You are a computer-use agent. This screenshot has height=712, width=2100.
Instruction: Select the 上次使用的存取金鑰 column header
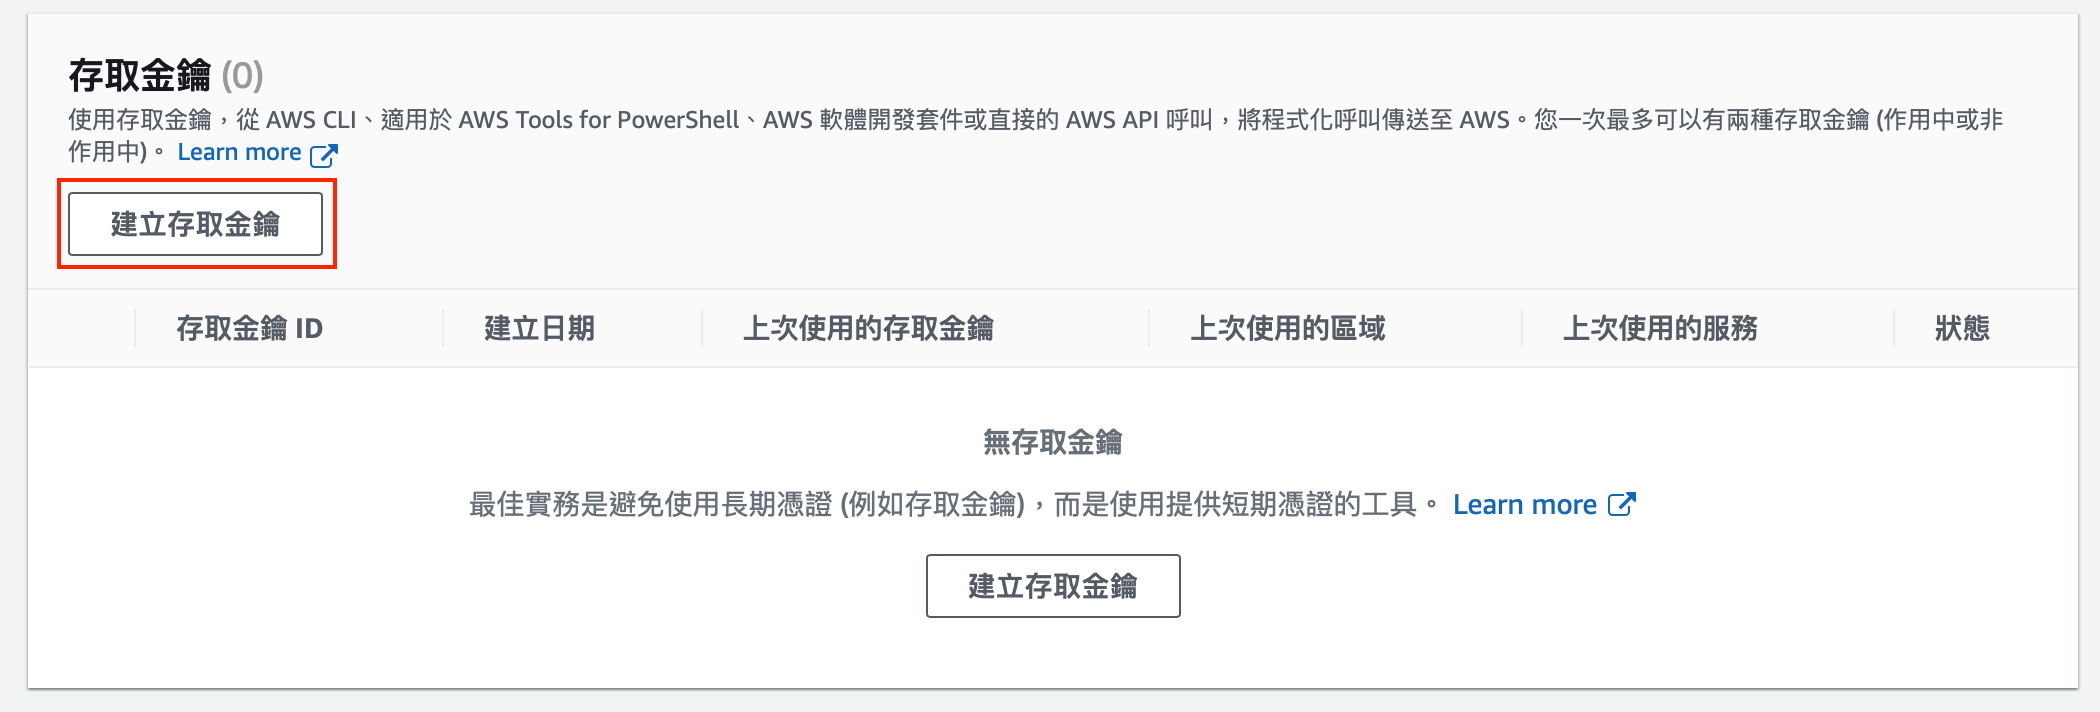pos(867,328)
